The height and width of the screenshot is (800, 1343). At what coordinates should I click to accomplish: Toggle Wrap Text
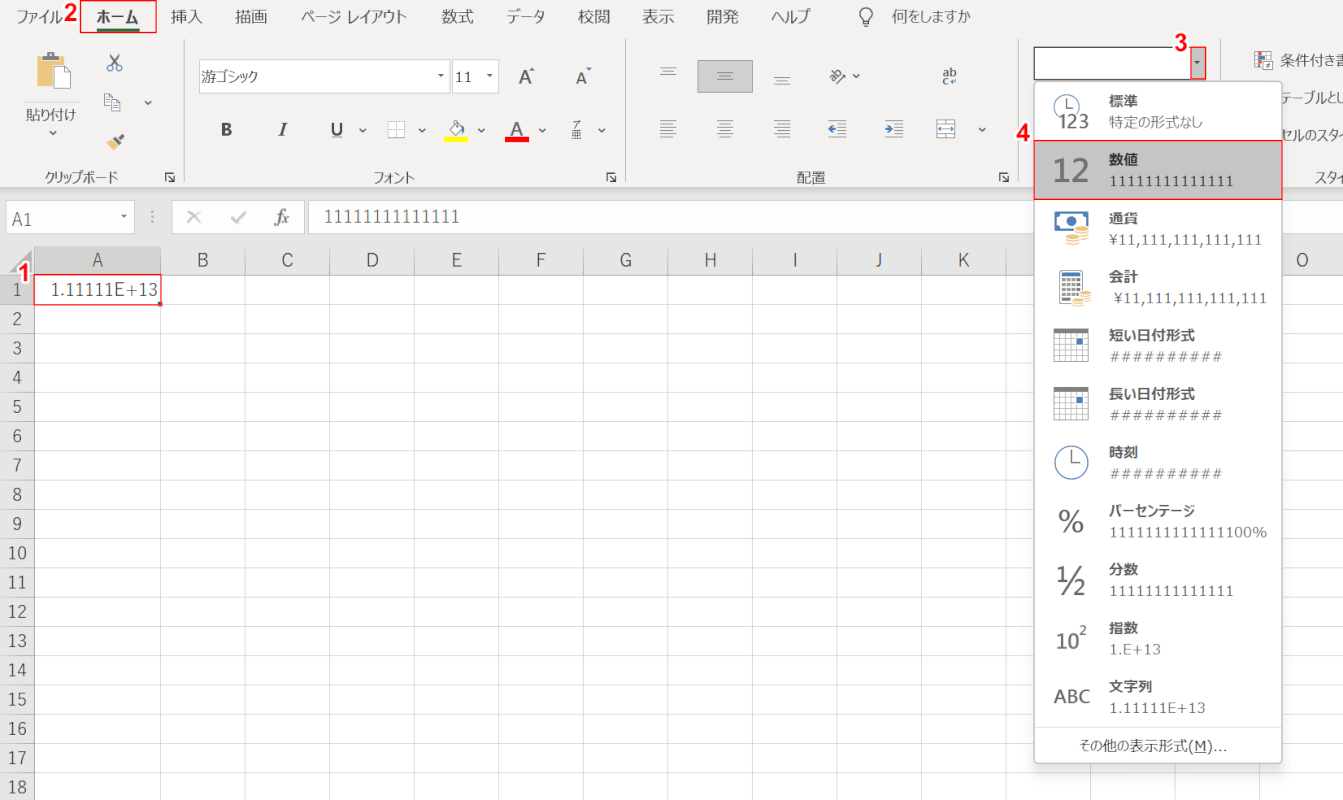tap(950, 76)
